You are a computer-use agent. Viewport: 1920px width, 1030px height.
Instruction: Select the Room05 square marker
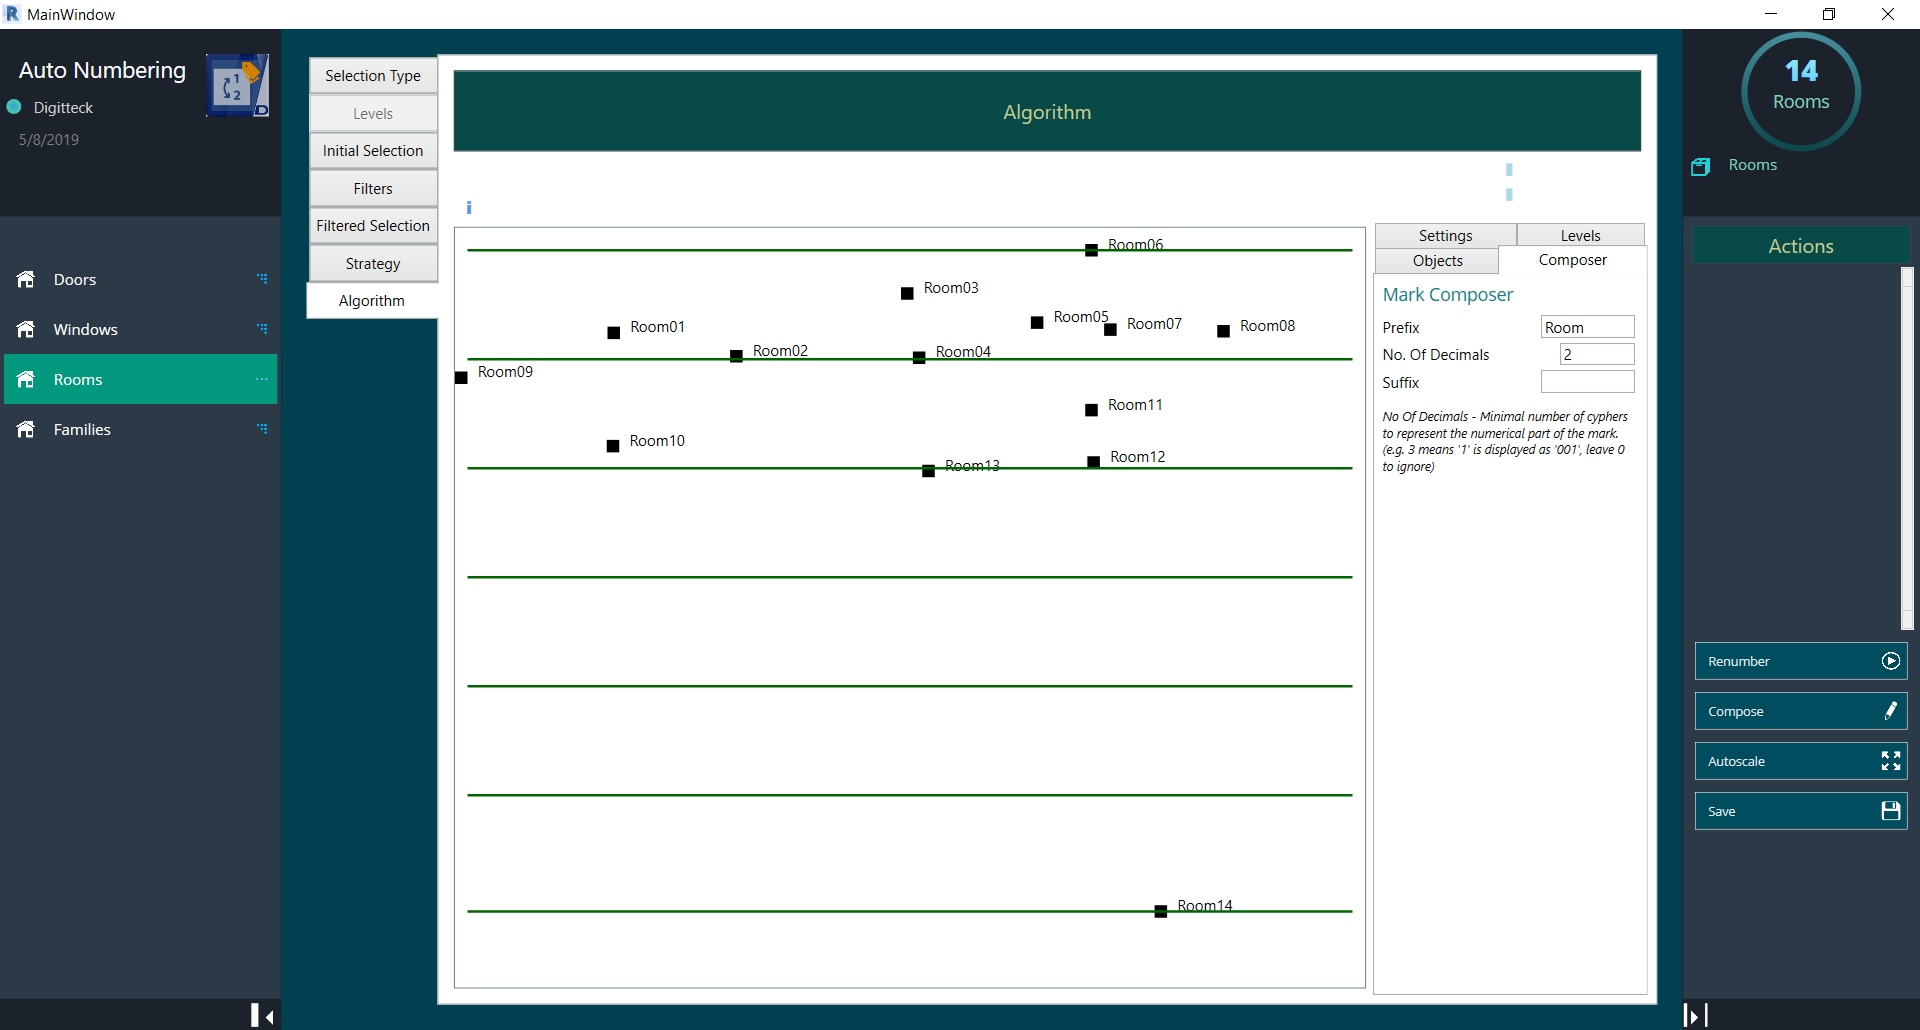(x=1037, y=323)
